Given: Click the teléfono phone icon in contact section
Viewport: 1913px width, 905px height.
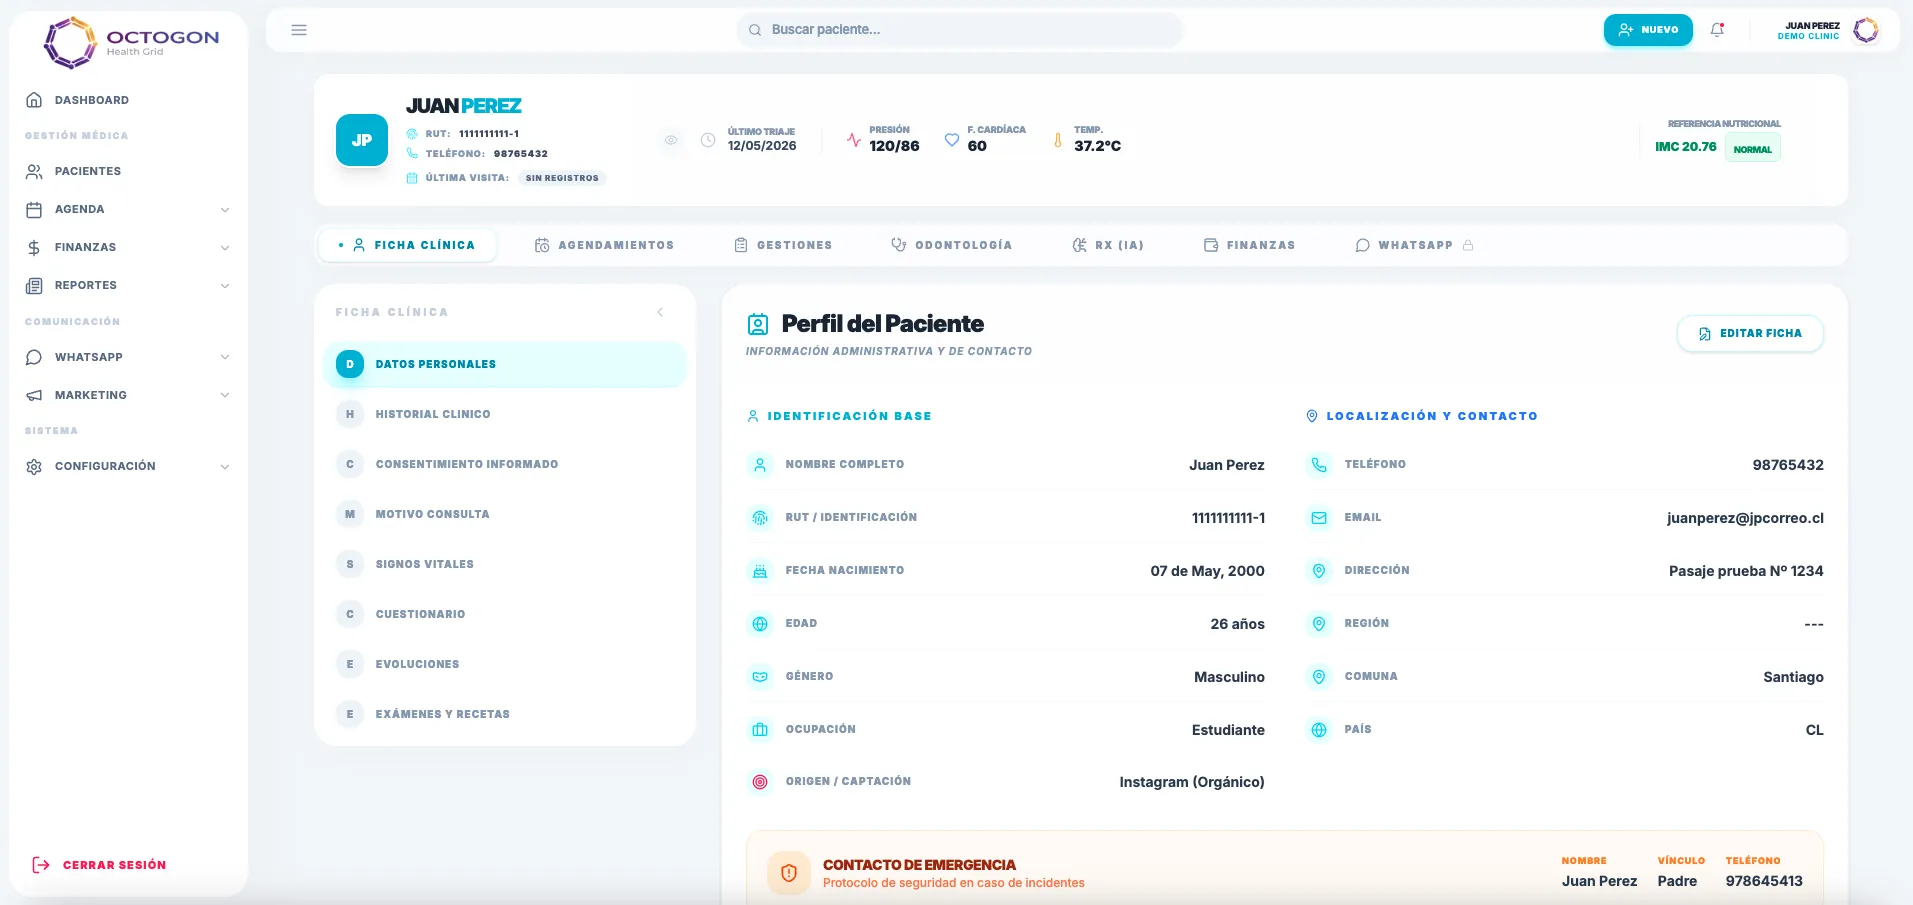Looking at the screenshot, I should [1319, 465].
